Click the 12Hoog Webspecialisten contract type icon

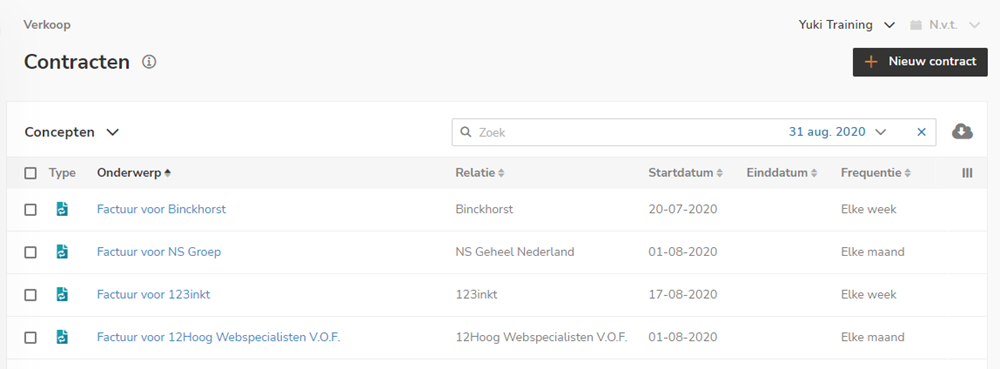62,337
